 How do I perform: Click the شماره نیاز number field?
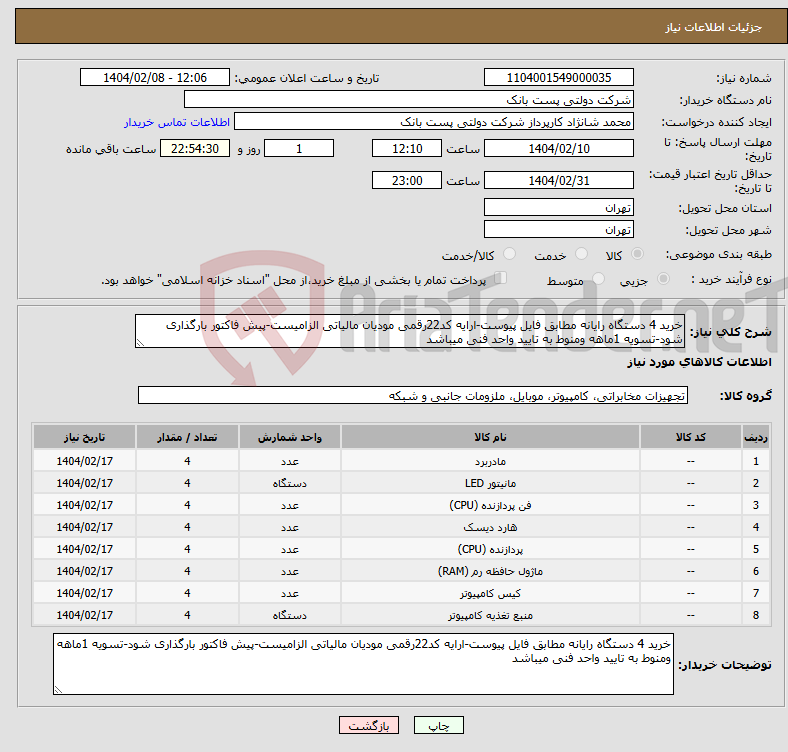(x=558, y=78)
